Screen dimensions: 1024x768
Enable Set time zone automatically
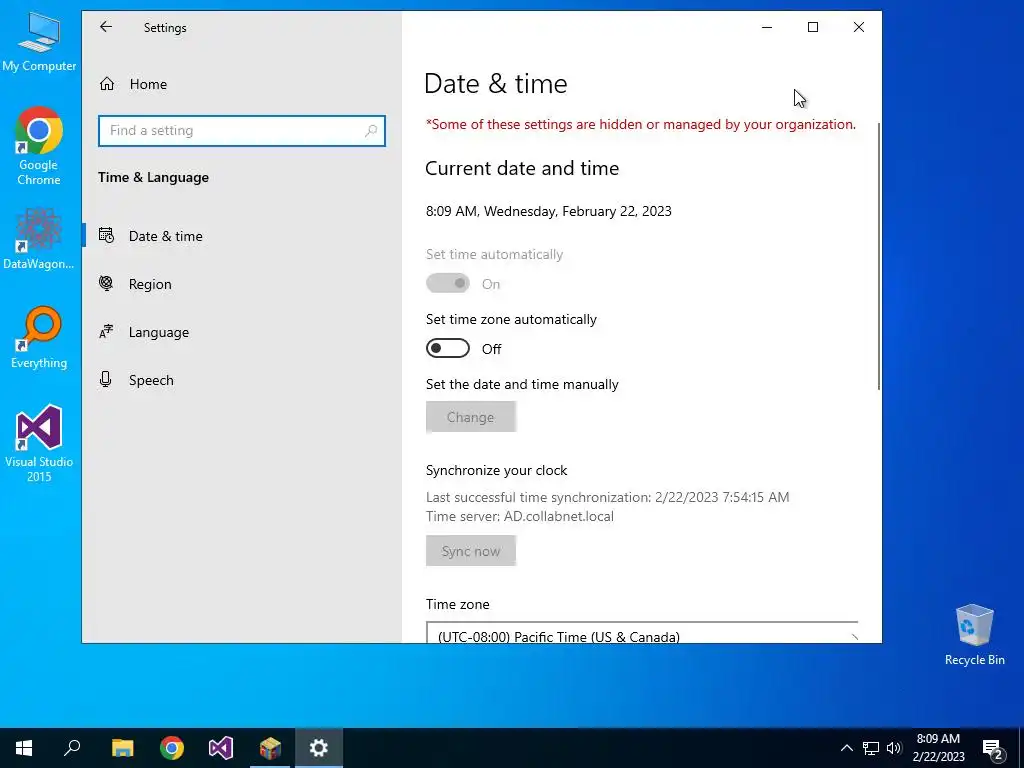[x=447, y=349]
